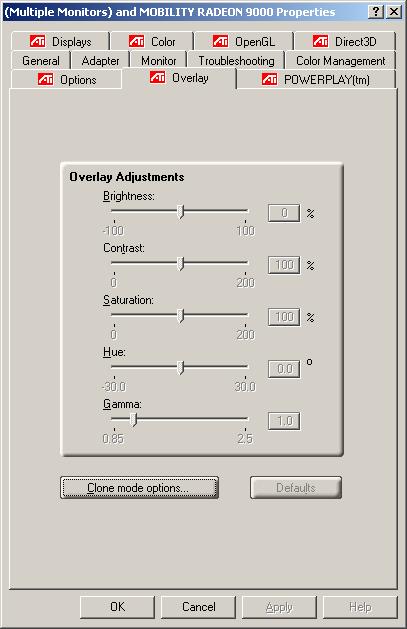Click the ATI logo on Options tab

[x=45, y=79]
